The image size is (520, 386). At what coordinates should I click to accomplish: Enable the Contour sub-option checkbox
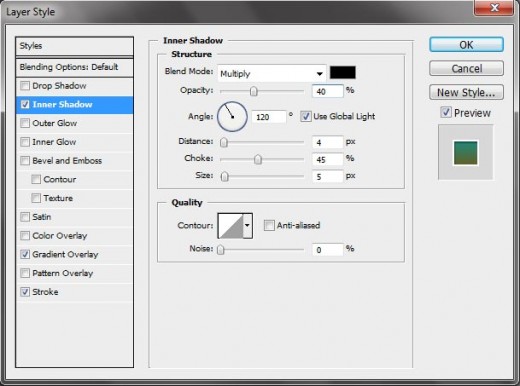click(x=36, y=179)
